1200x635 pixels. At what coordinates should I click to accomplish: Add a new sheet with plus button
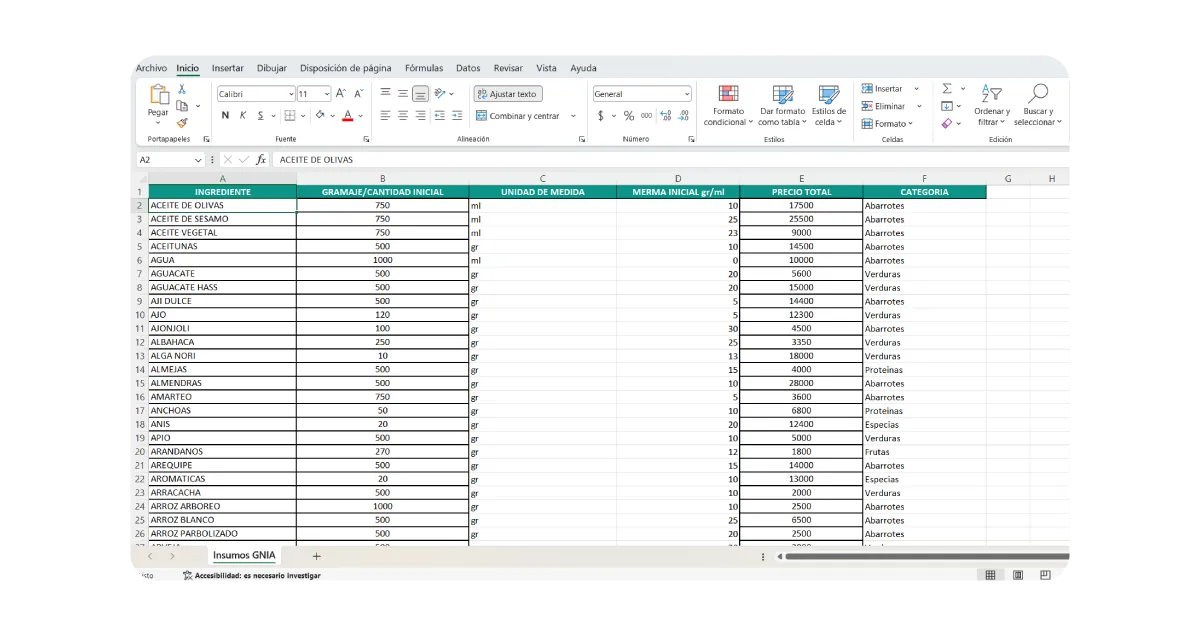pyautogui.click(x=317, y=556)
